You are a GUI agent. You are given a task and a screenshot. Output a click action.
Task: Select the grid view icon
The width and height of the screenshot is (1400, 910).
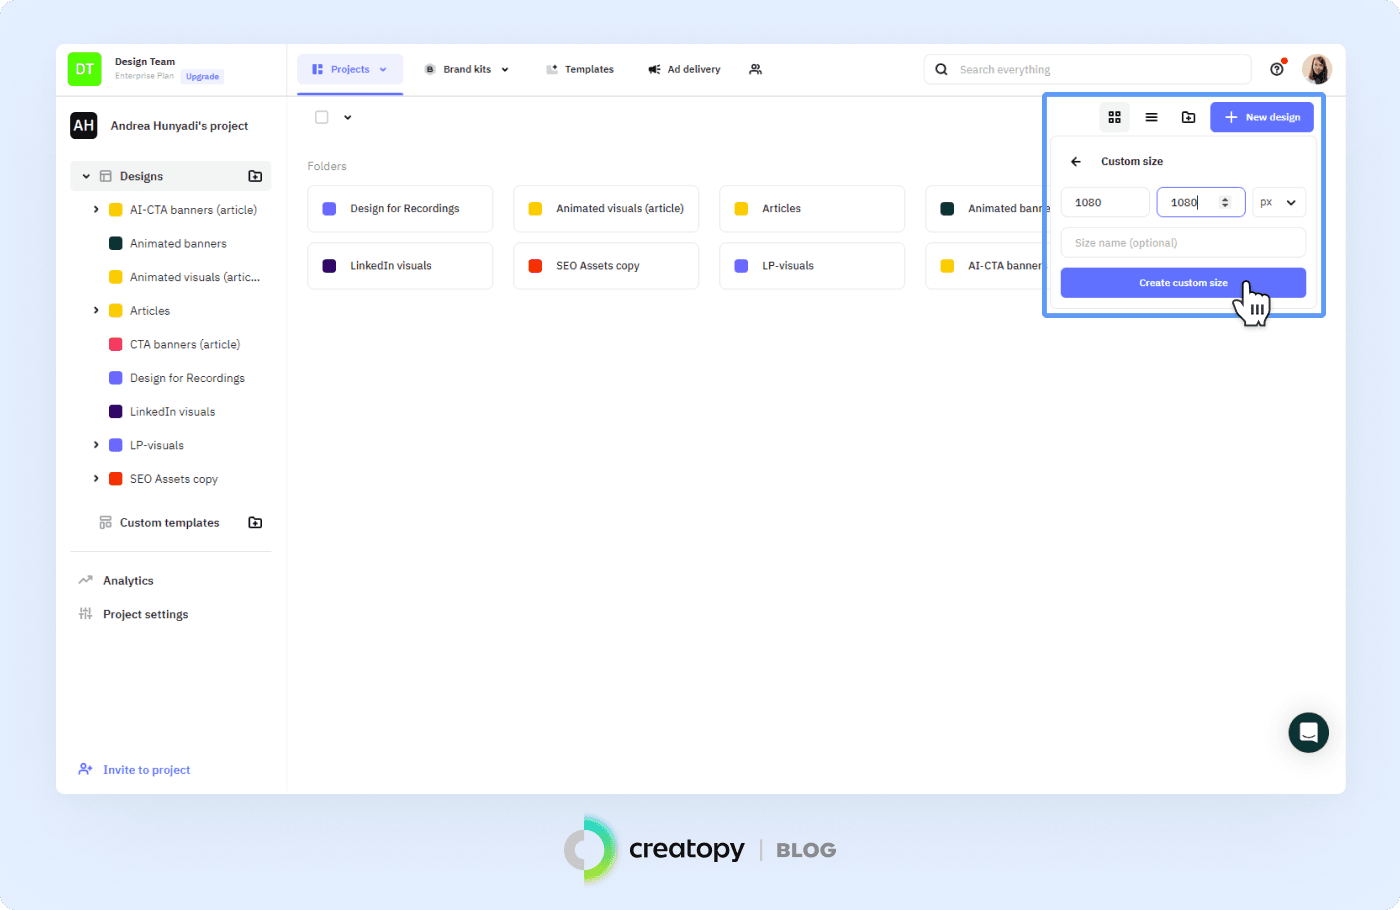1114,117
